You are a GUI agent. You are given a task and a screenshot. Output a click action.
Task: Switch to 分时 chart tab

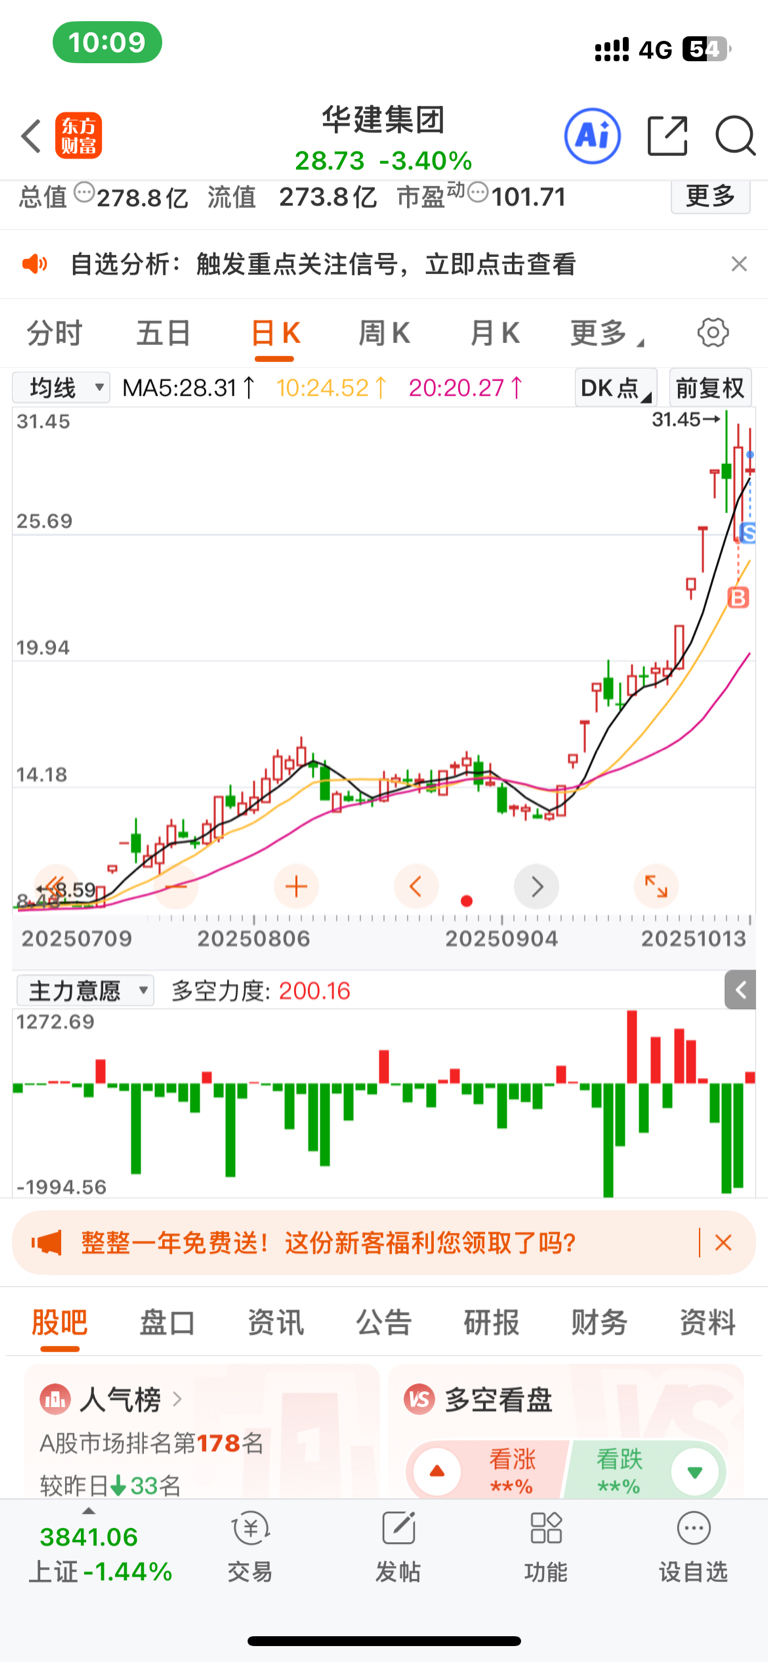[x=54, y=333]
